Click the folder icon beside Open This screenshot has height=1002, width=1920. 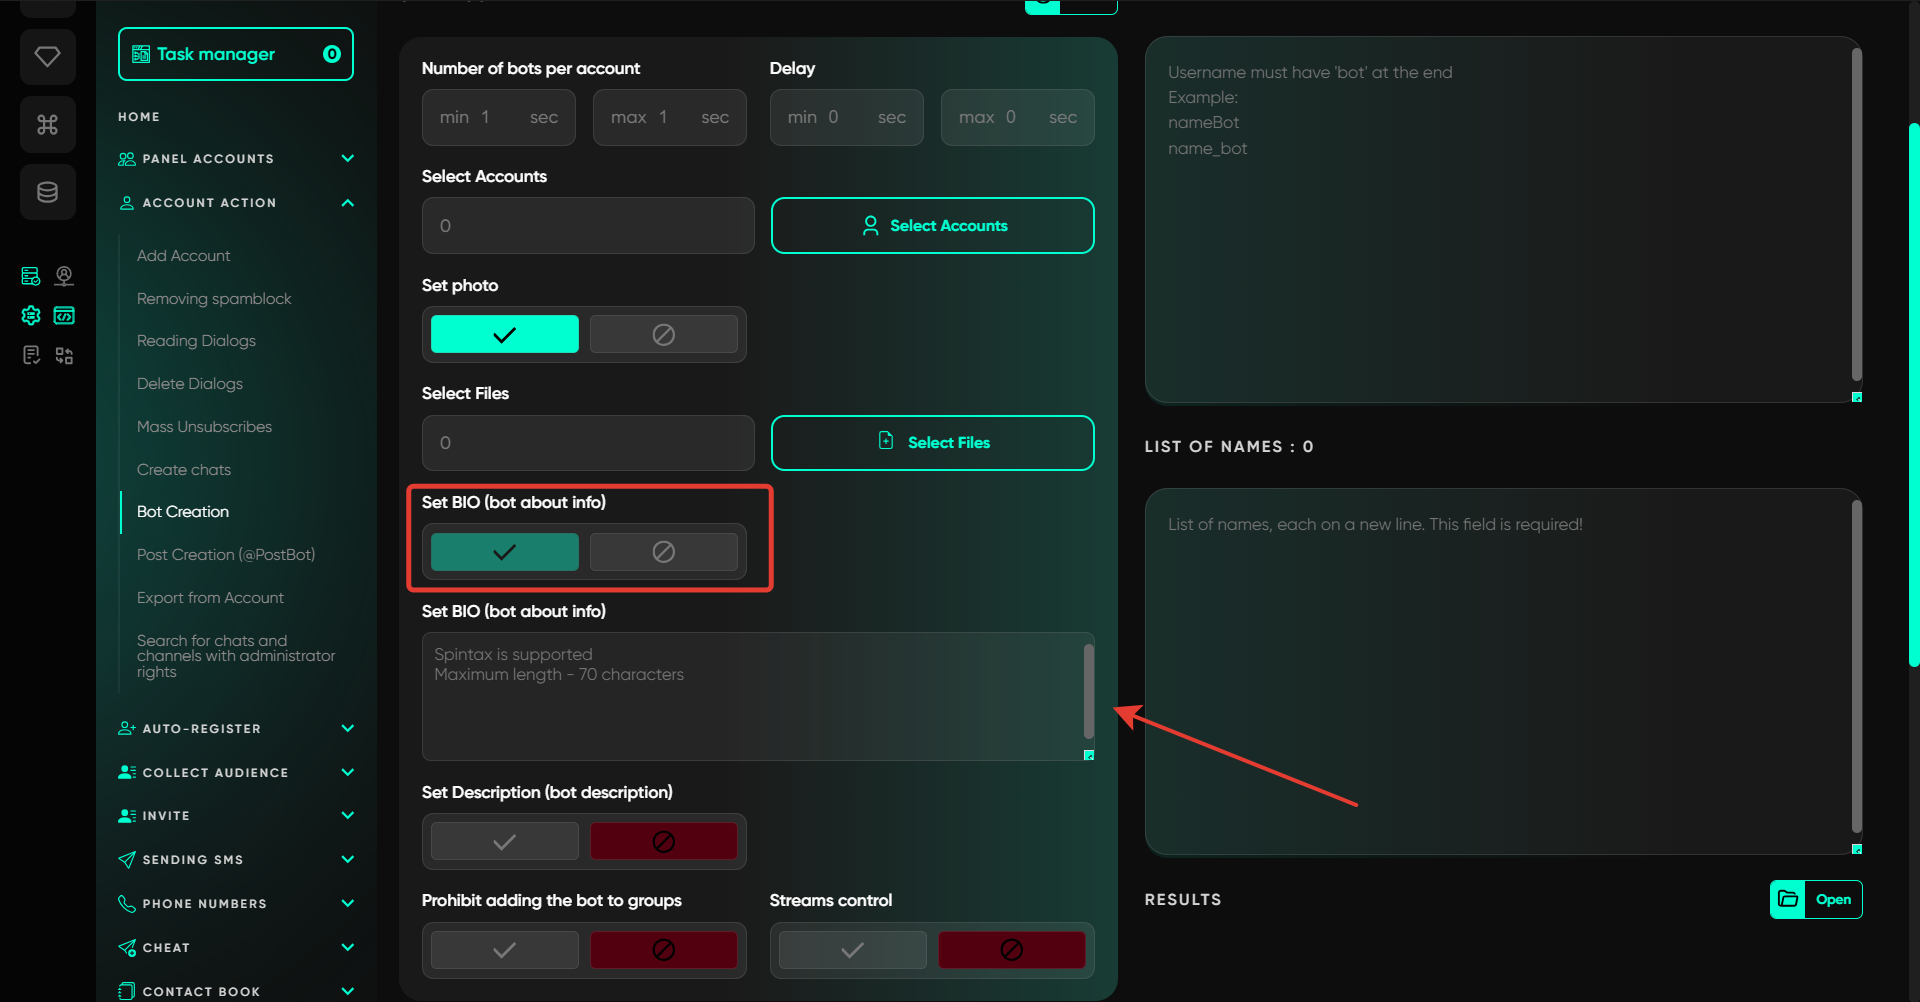tap(1788, 899)
